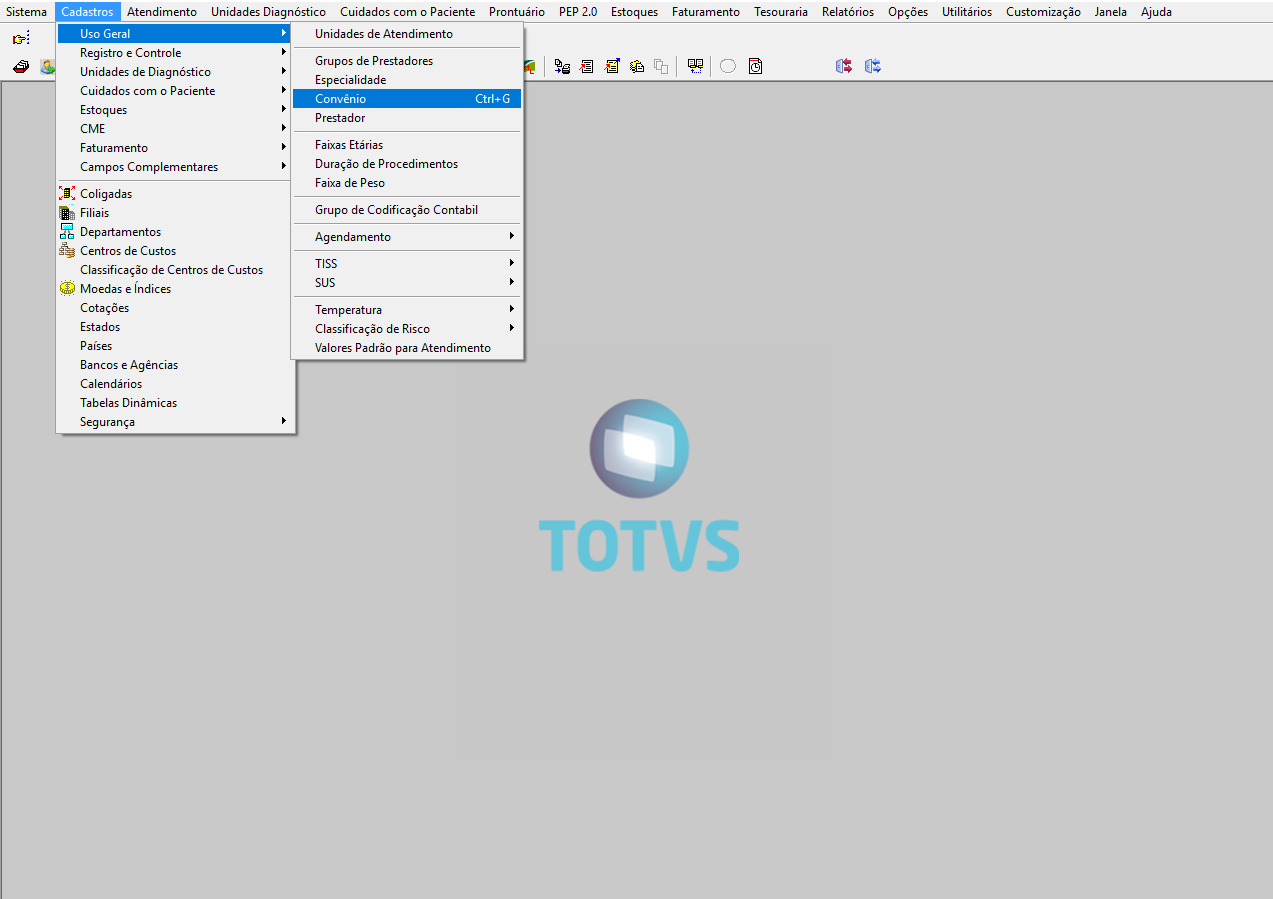Image resolution: width=1273 pixels, height=899 pixels.
Task: Open the Customização menu
Action: click(1043, 12)
